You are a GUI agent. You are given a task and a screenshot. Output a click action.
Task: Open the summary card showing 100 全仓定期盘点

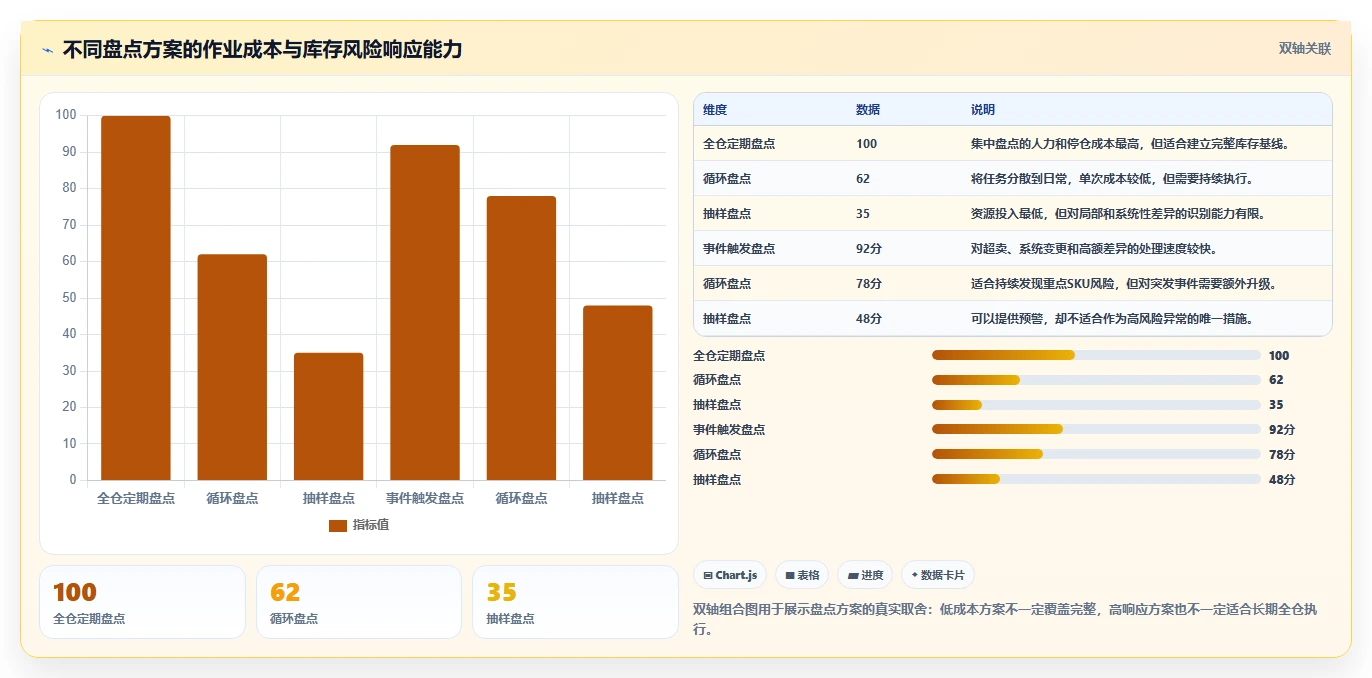(142, 602)
